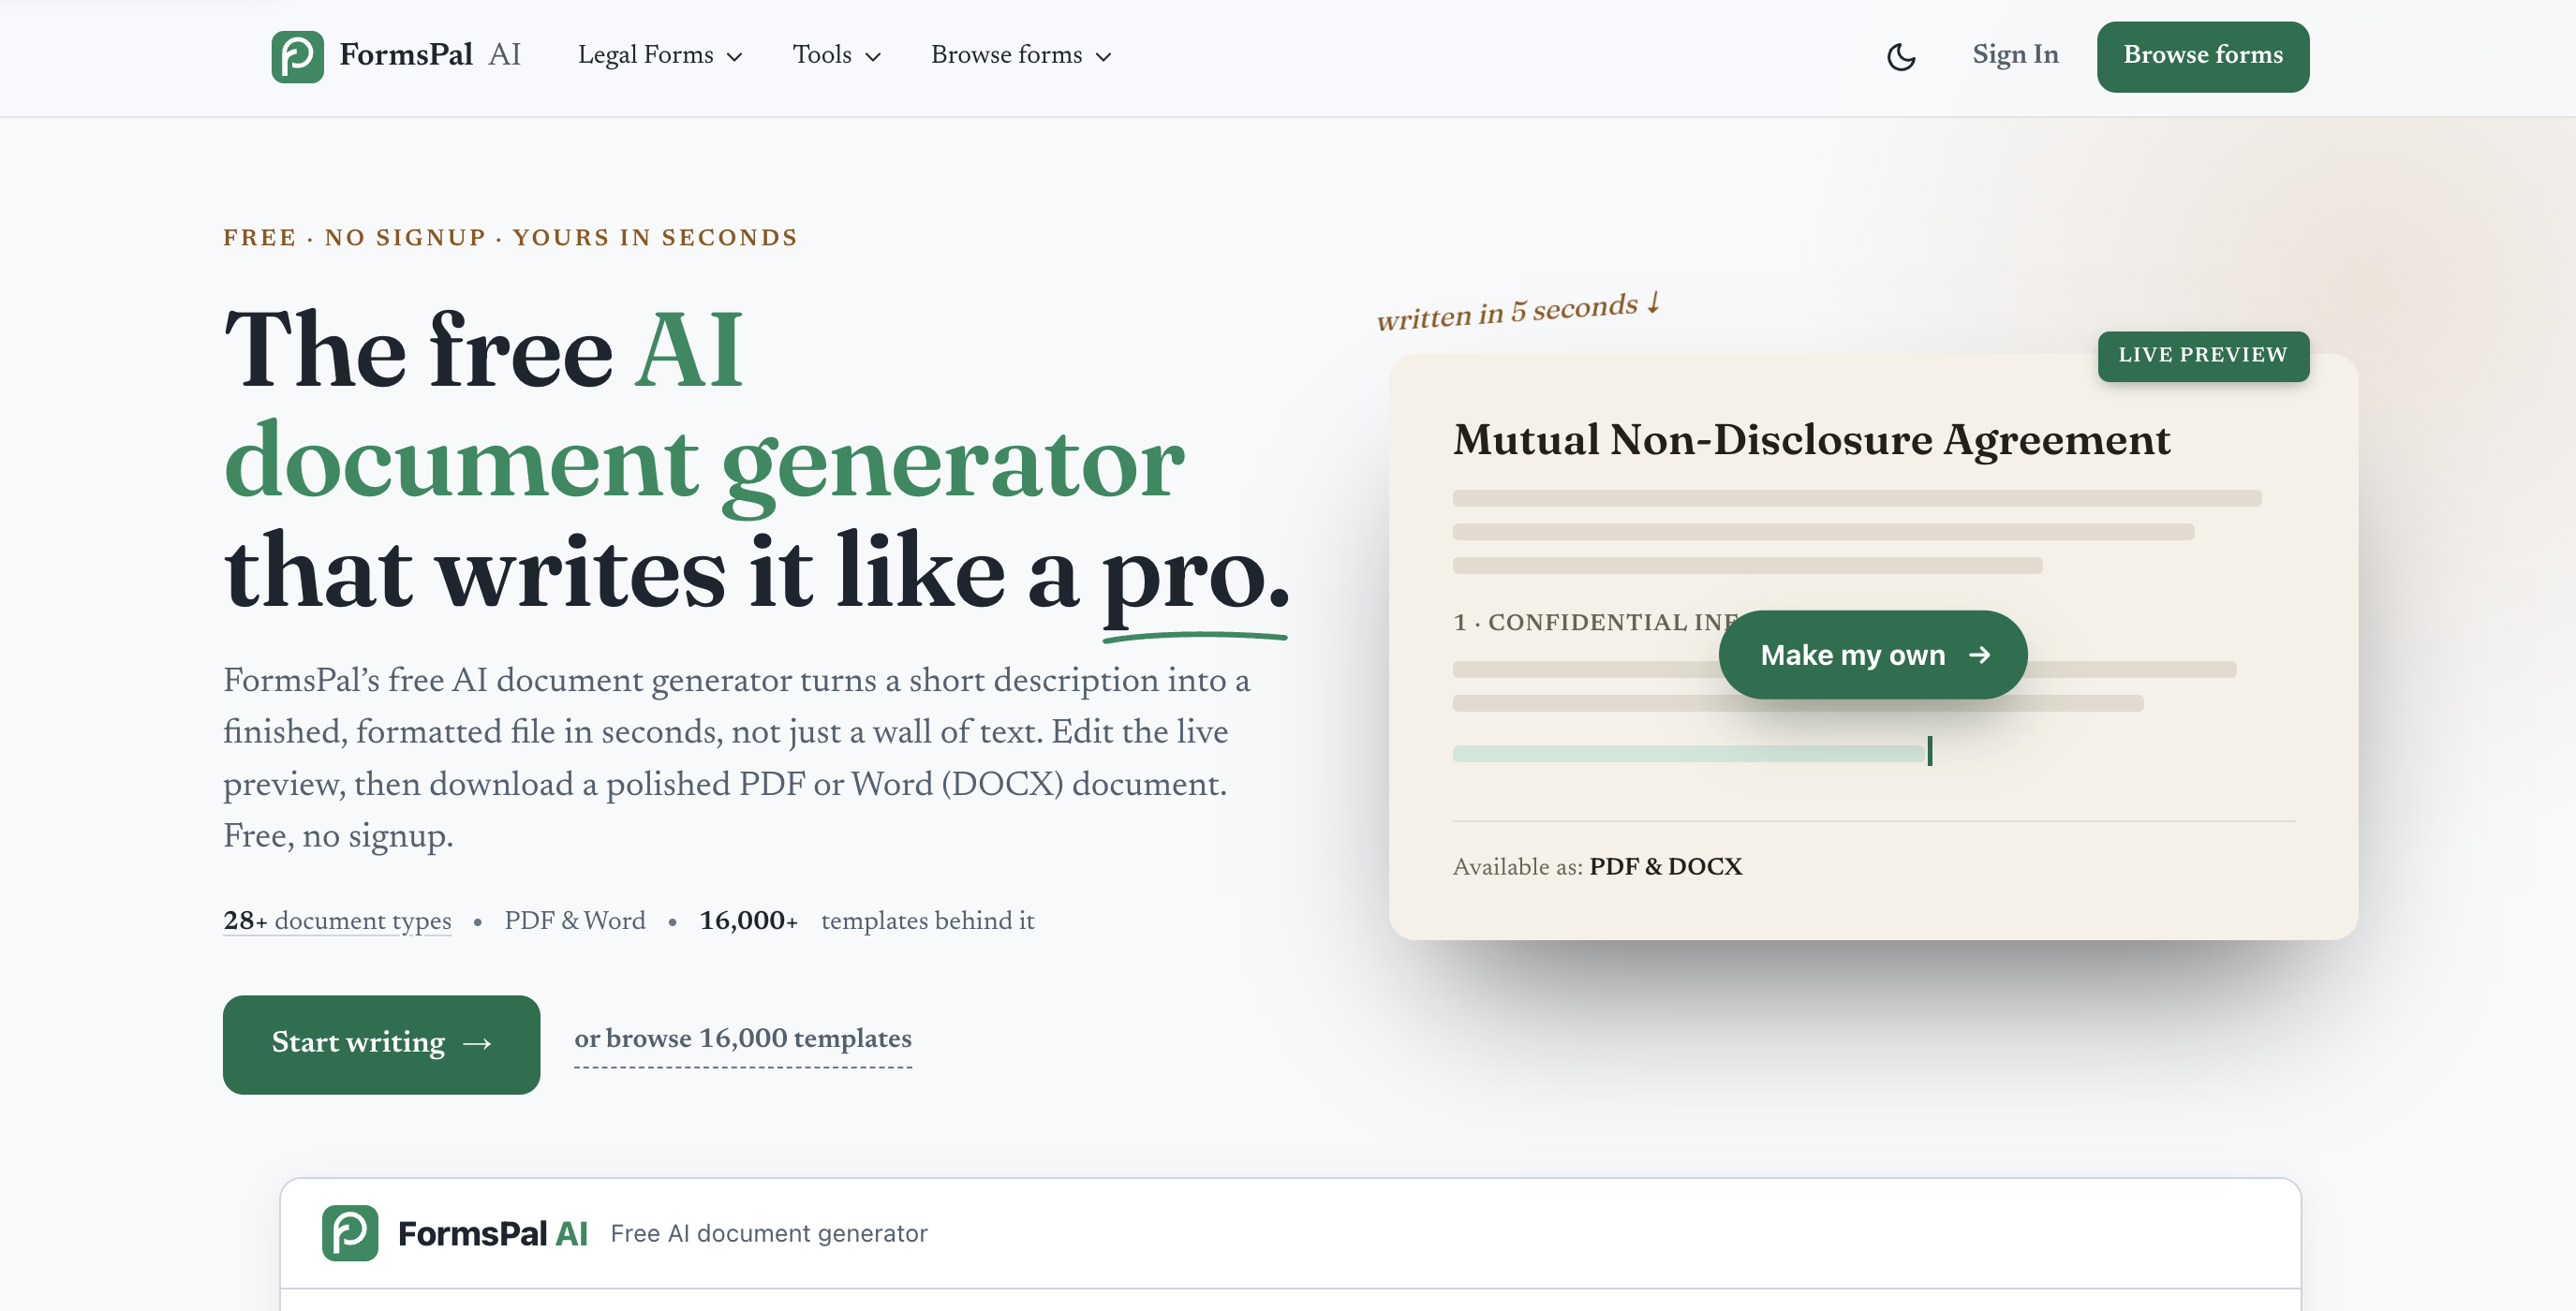Click the 'written in 5 seconds' note
This screenshot has width=2576, height=1311.
[x=1518, y=311]
